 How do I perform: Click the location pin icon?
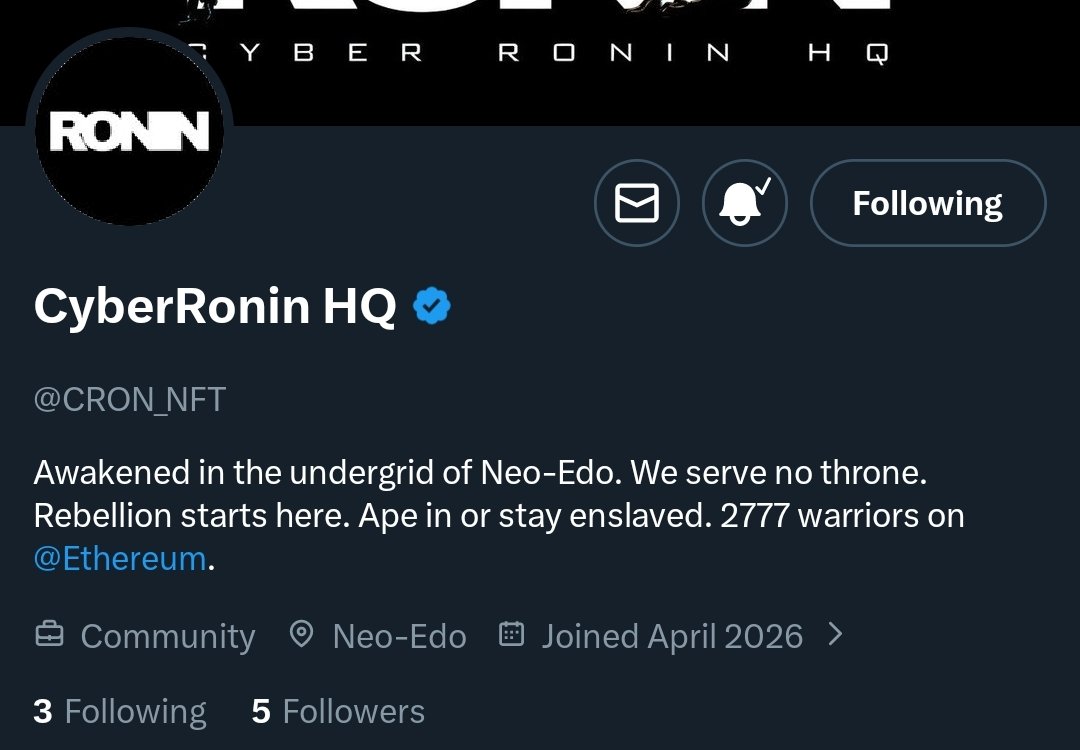(x=301, y=634)
